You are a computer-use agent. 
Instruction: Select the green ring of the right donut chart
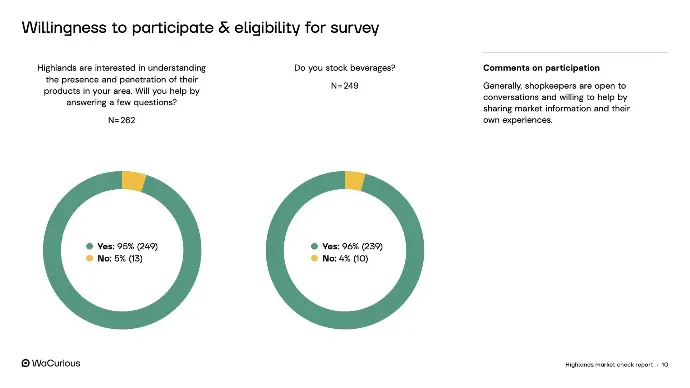(275, 250)
